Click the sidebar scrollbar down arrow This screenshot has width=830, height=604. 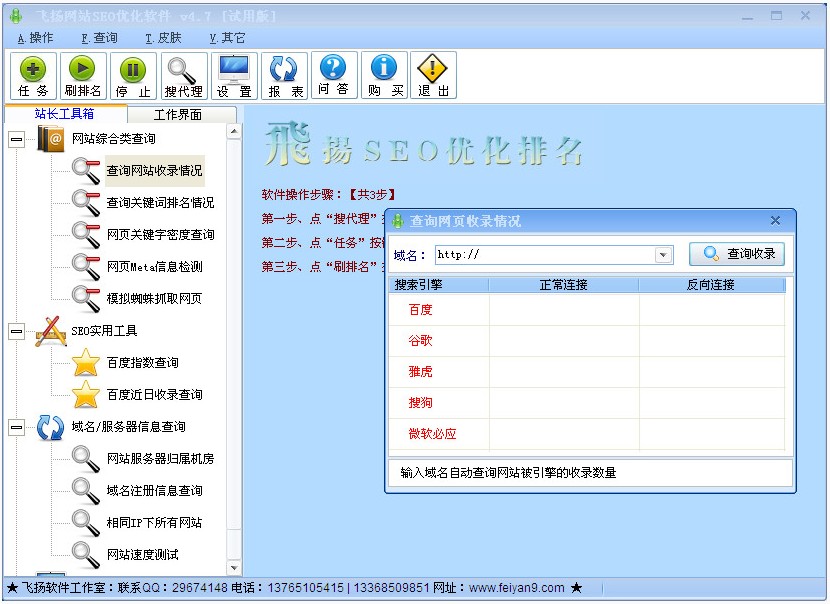click(234, 568)
